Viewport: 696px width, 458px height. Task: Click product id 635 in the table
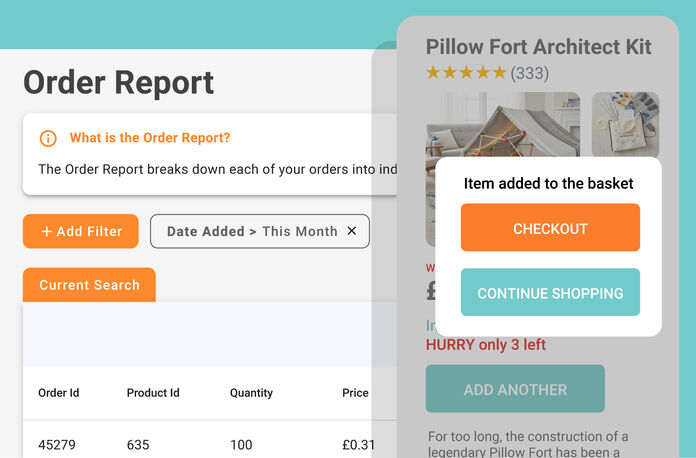point(137,444)
